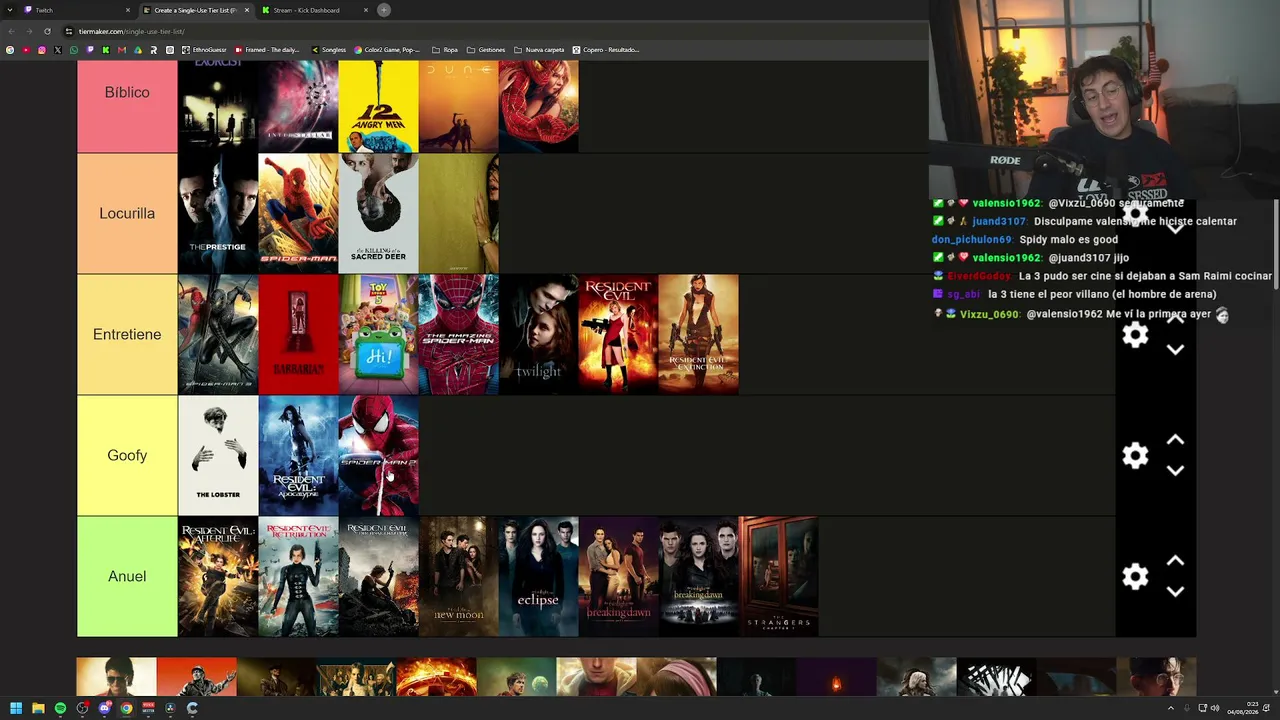Click username sg_abi in chat
Viewport: 1280px width, 720px height.
click(x=966, y=294)
